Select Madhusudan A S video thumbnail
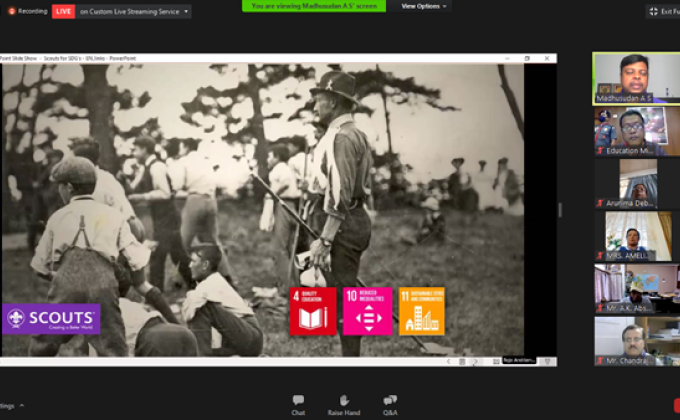Screen dimensions: 680x420 pyautogui.click(x=636, y=78)
